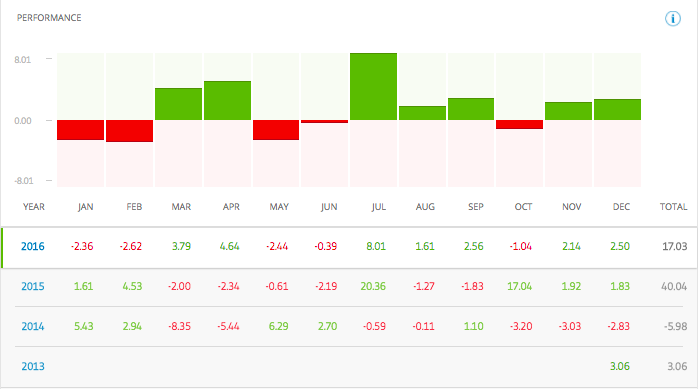Click the July green bar in chart
The height and width of the screenshot is (389, 698).
tap(373, 86)
